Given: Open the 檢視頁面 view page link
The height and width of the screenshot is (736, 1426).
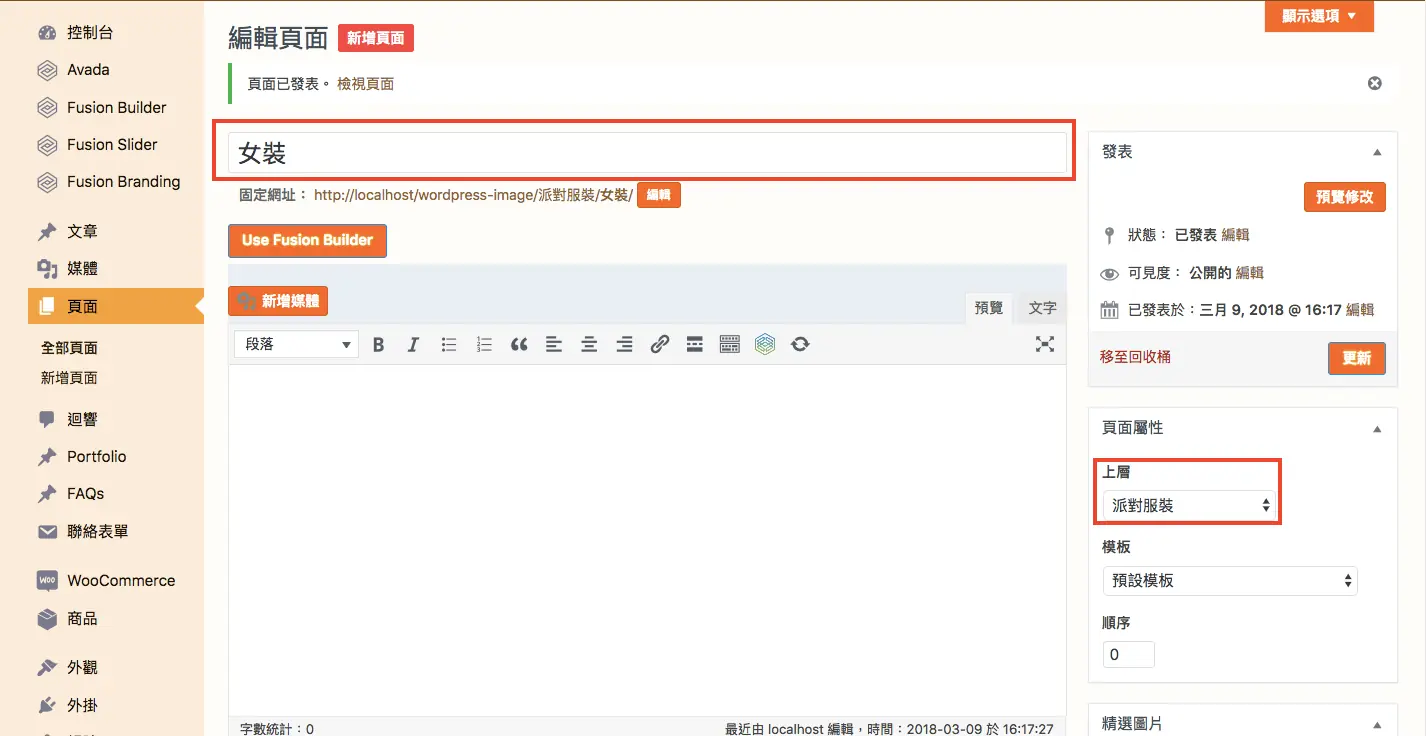Looking at the screenshot, I should [x=365, y=84].
